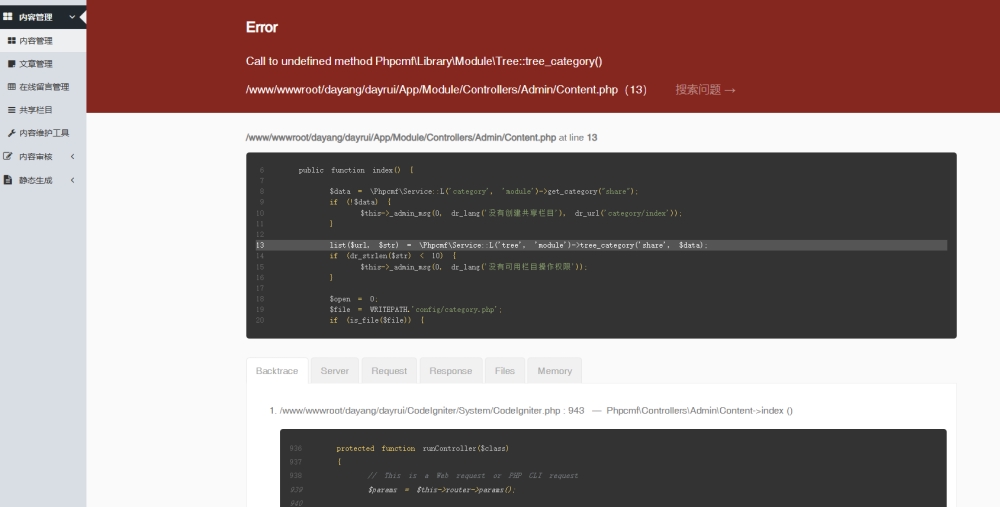Image resolution: width=1000 pixels, height=507 pixels.
Task: Click the 内容管理 grid icon in sidebar header
Action: (8, 17)
